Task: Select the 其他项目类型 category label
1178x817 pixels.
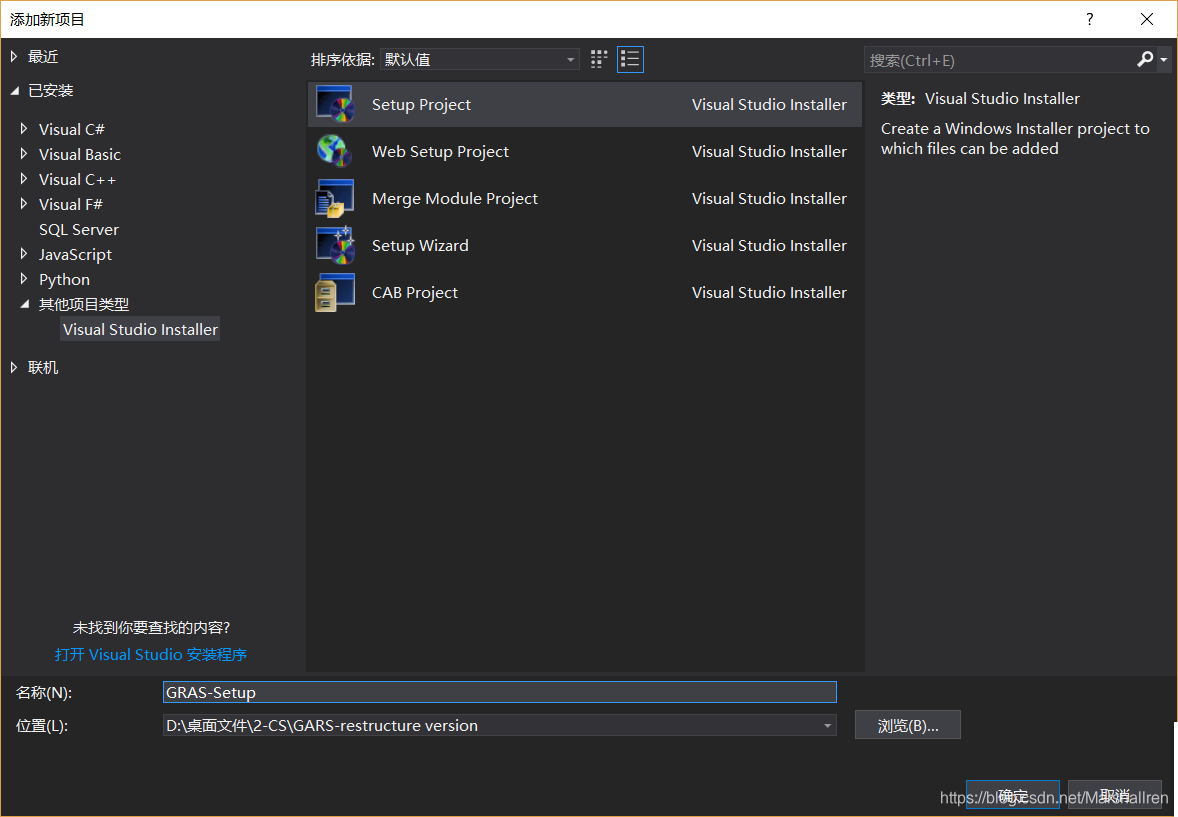Action: [84, 304]
